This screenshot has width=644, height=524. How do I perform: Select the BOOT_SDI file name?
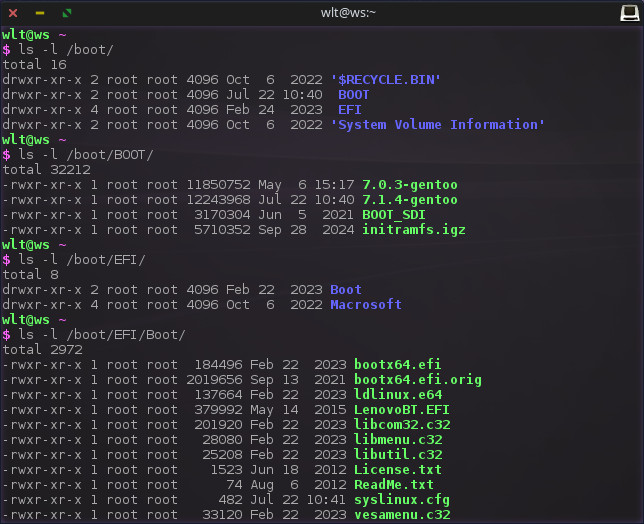pyautogui.click(x=394, y=215)
